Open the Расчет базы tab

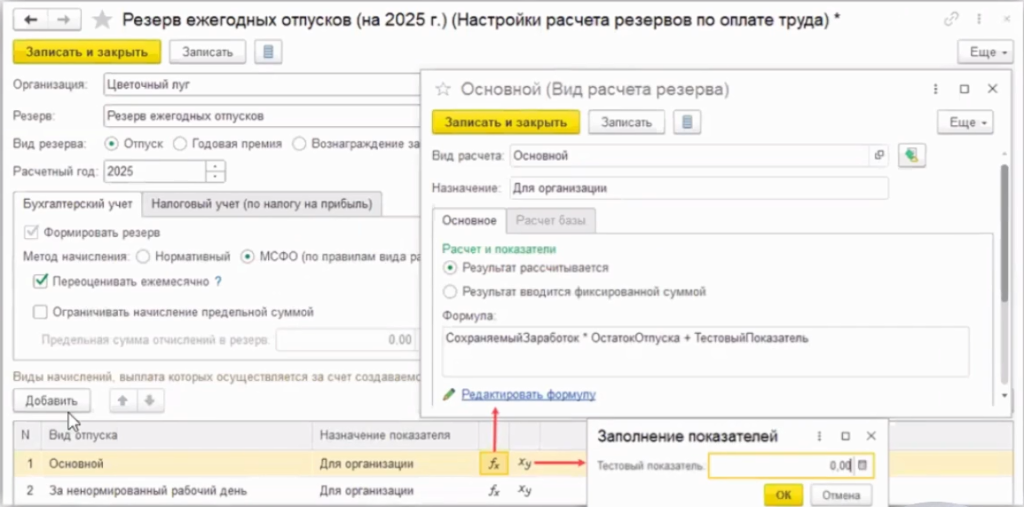[x=551, y=221]
